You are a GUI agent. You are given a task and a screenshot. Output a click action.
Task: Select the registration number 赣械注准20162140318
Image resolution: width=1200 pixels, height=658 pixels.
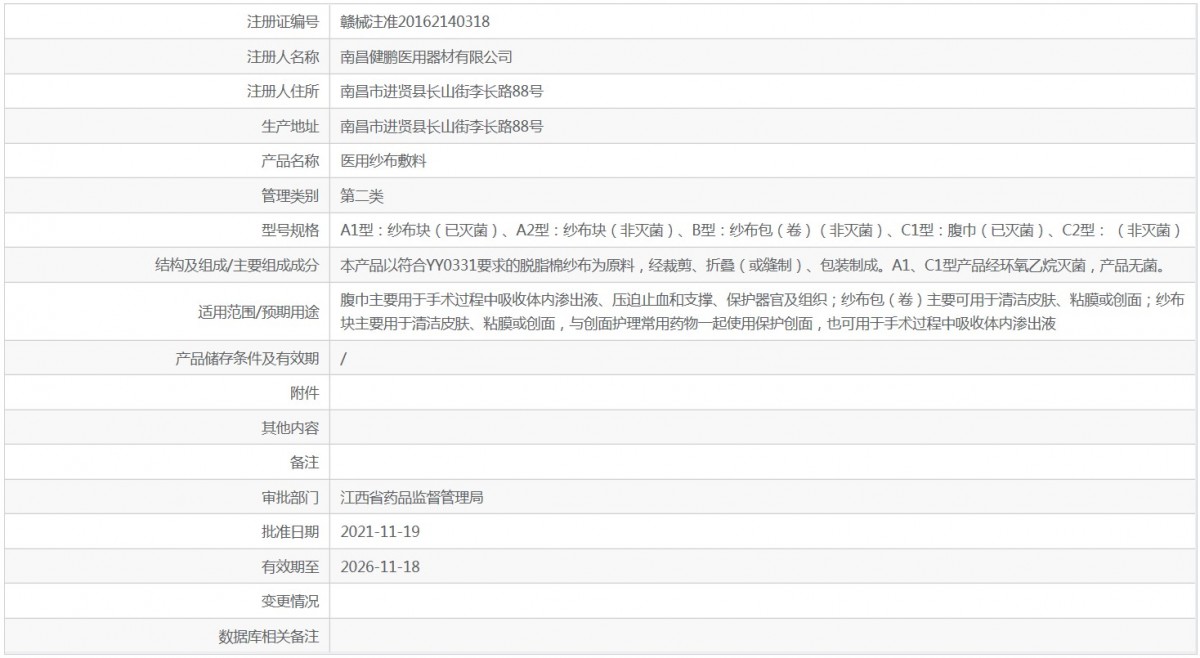415,21
